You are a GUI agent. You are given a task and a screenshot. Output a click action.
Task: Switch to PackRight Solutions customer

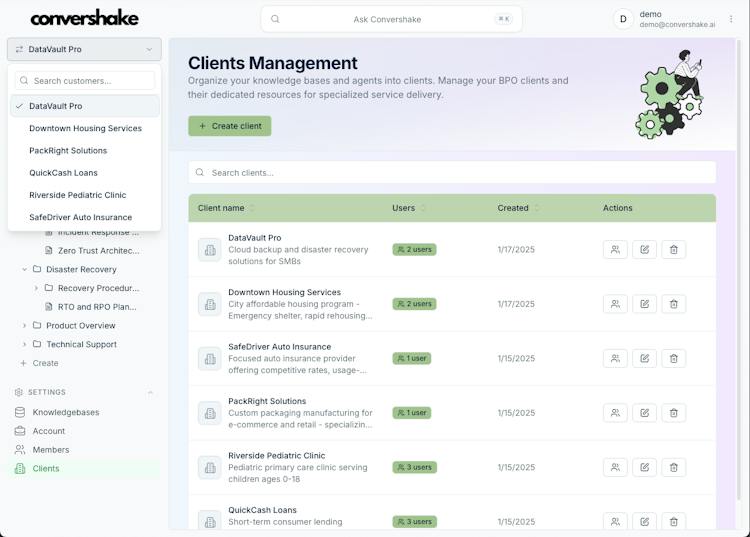pyautogui.click(x=85, y=151)
